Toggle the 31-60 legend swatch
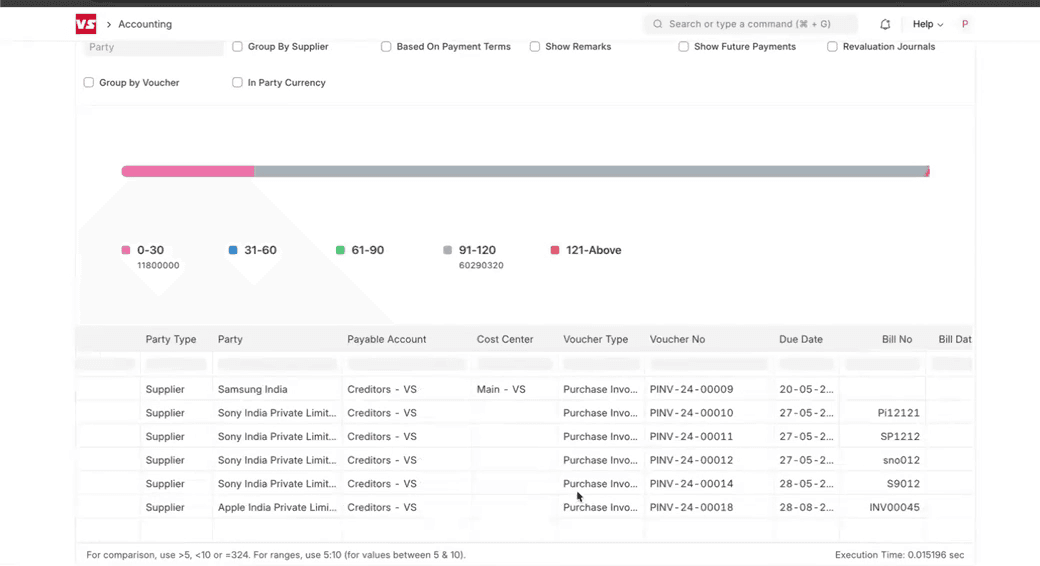The height and width of the screenshot is (566, 1040). pyautogui.click(x=233, y=250)
